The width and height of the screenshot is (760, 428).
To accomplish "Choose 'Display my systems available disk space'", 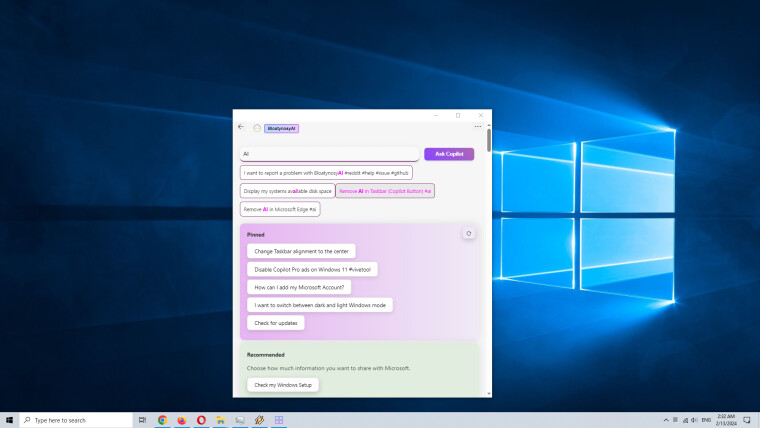I will click(286, 191).
